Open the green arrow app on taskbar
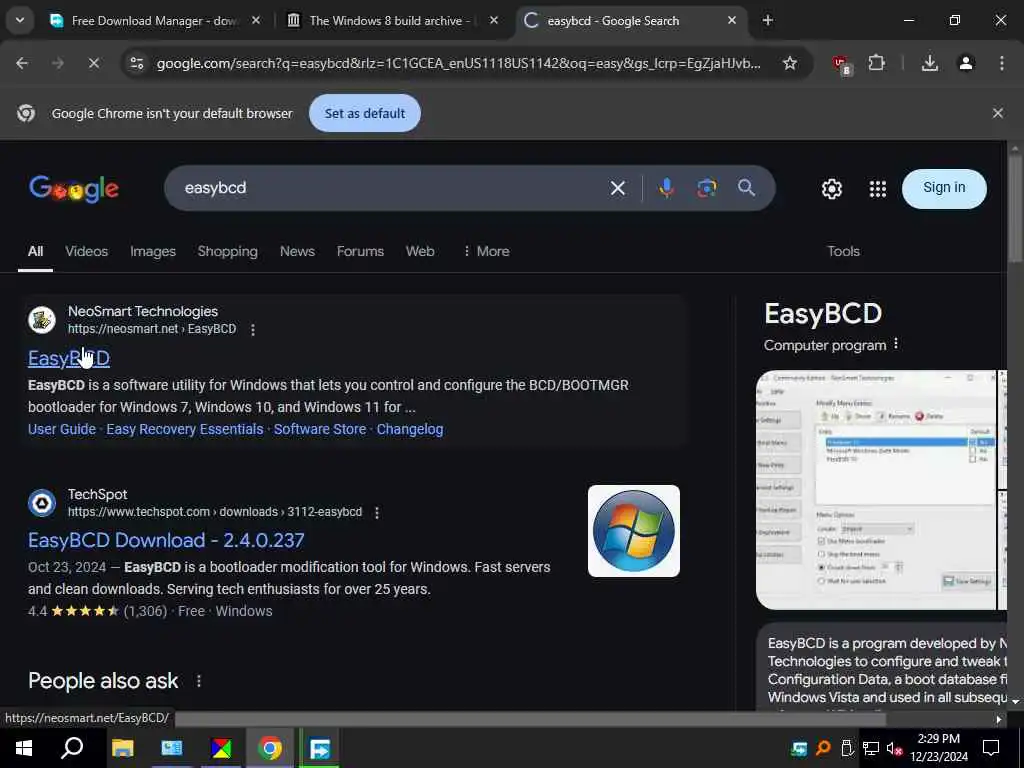 pos(319,748)
